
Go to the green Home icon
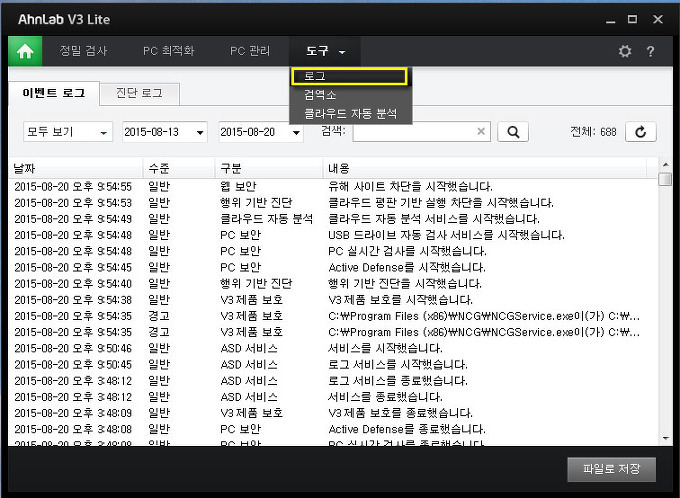click(25, 51)
